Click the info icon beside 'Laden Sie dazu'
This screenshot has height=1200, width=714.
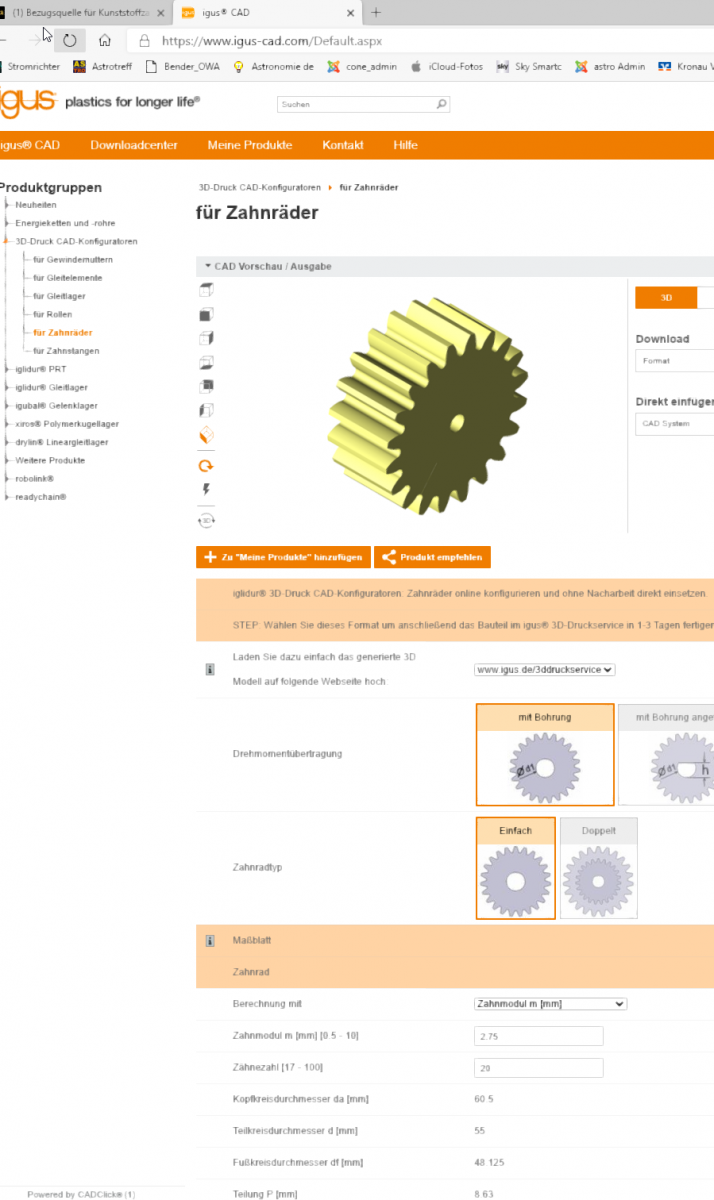pos(210,670)
